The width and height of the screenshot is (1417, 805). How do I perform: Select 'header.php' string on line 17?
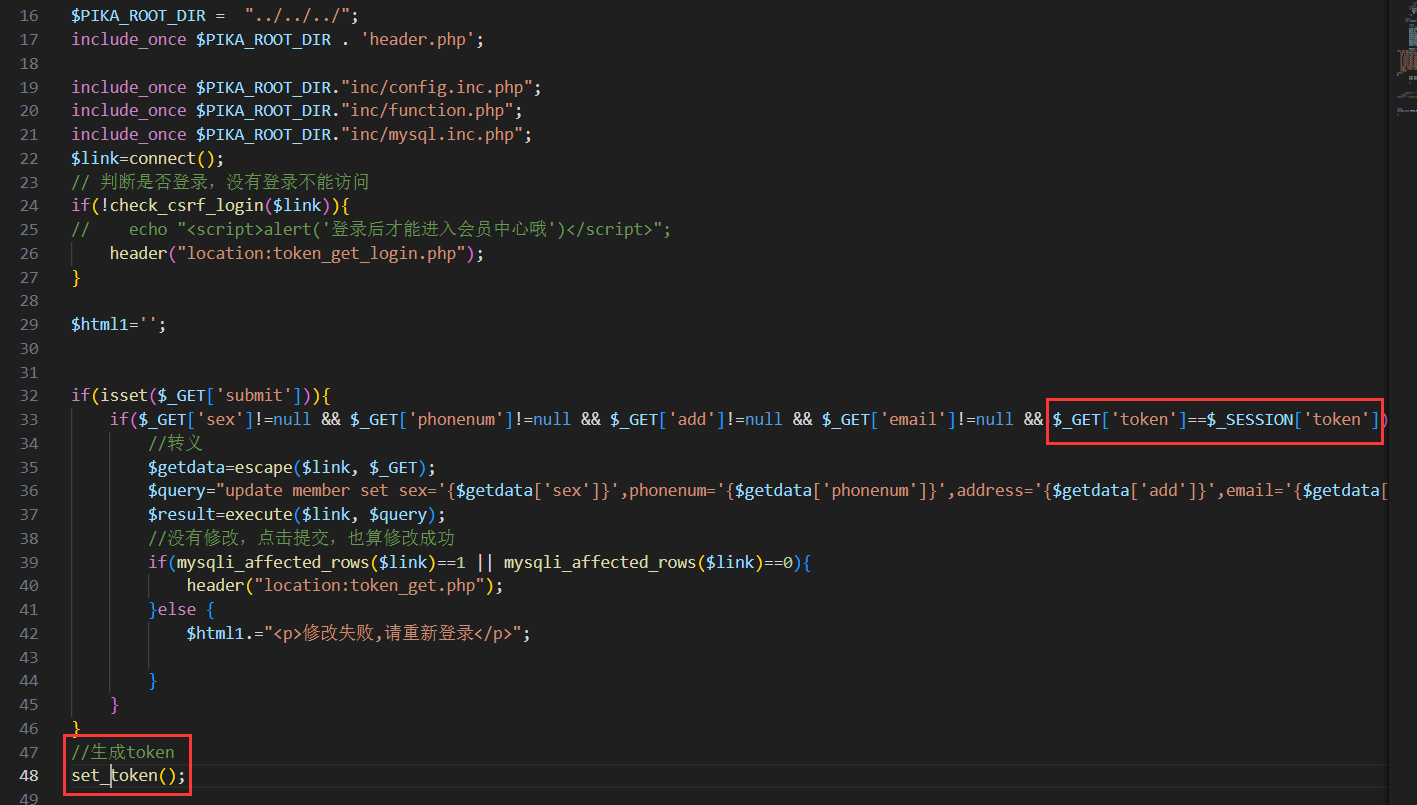pos(417,40)
